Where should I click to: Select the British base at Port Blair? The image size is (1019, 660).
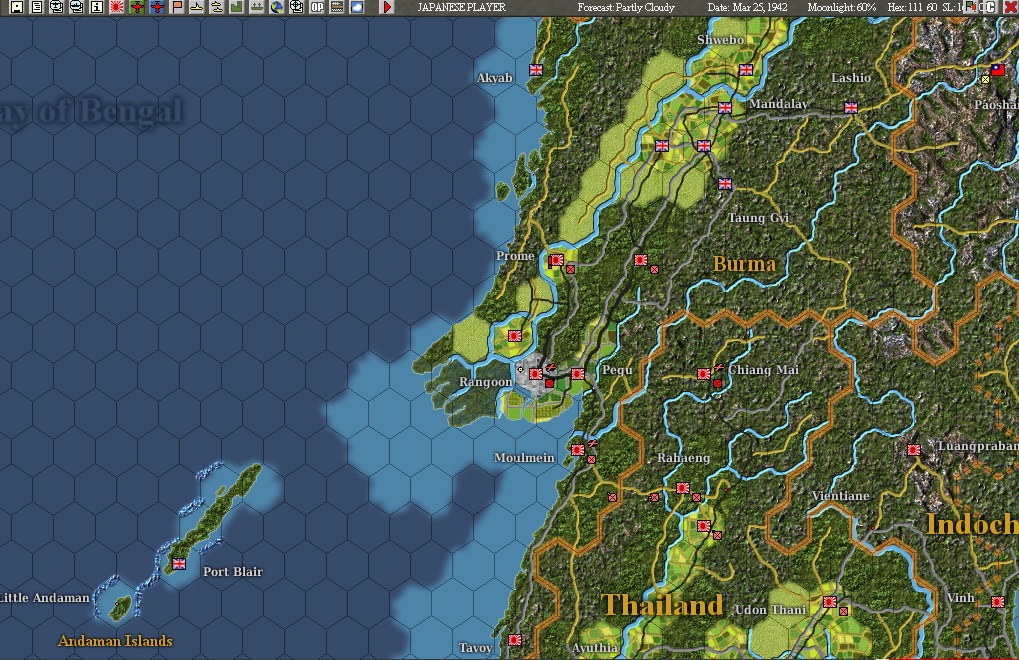[x=179, y=564]
